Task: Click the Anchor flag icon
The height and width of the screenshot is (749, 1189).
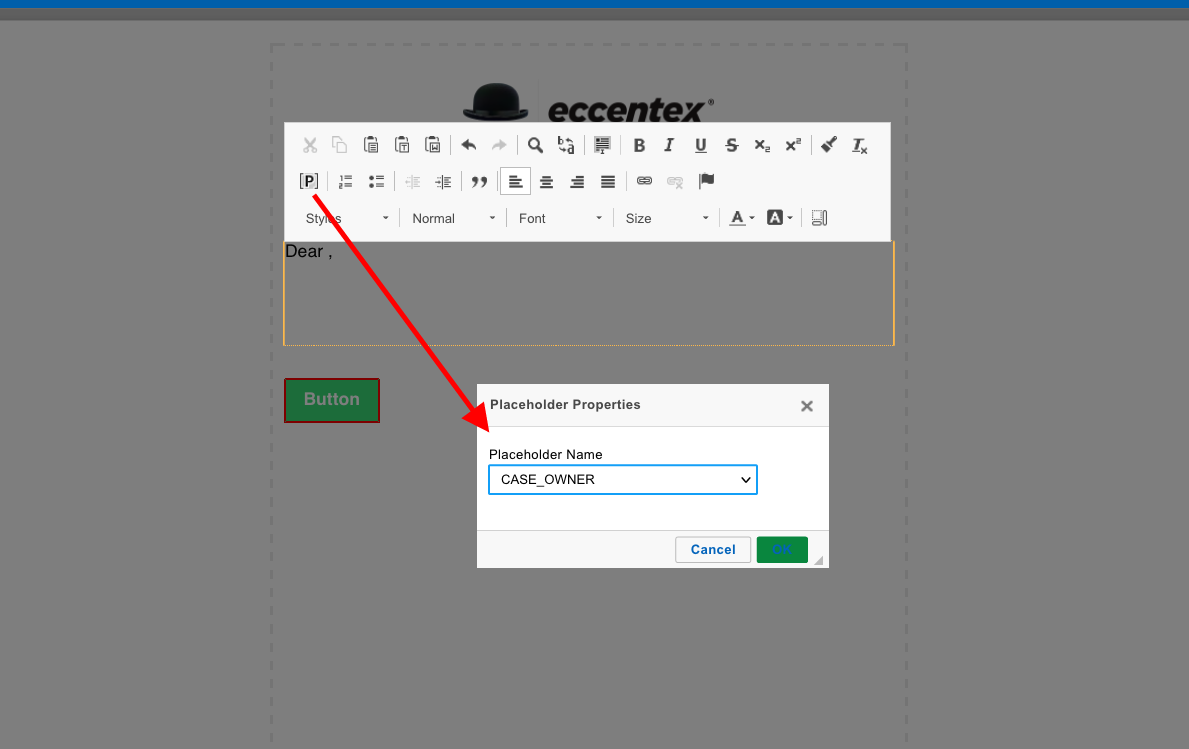Action: (706, 181)
